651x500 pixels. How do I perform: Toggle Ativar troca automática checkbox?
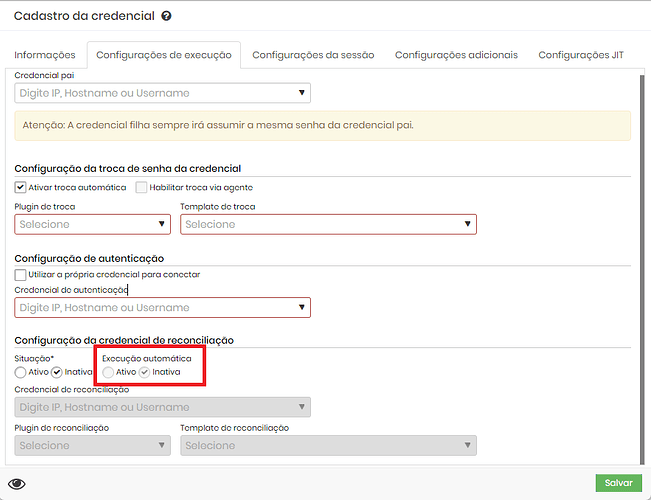[21, 187]
